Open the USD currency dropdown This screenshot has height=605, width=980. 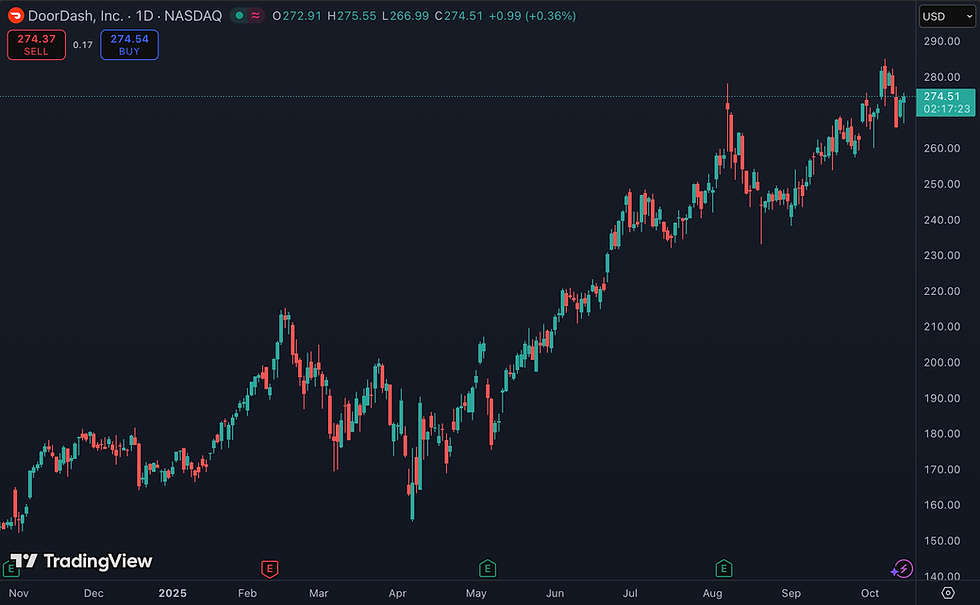click(x=948, y=16)
